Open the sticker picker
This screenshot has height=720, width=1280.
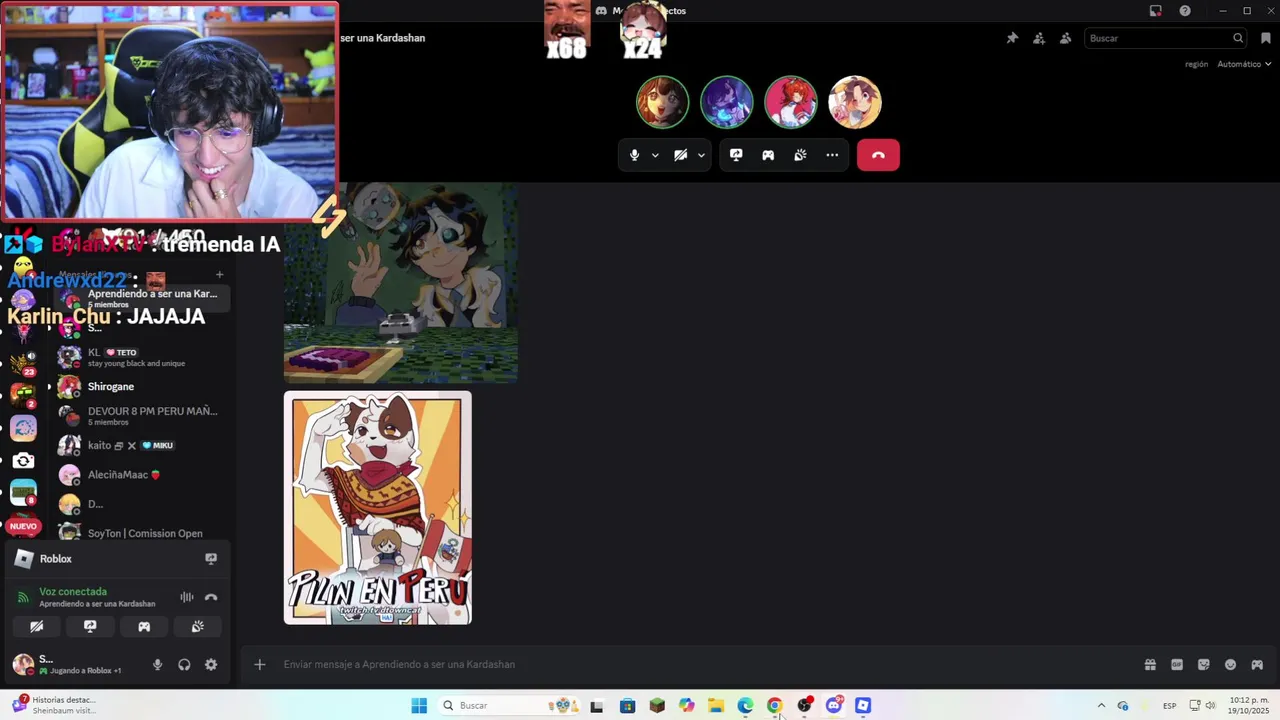(1204, 664)
